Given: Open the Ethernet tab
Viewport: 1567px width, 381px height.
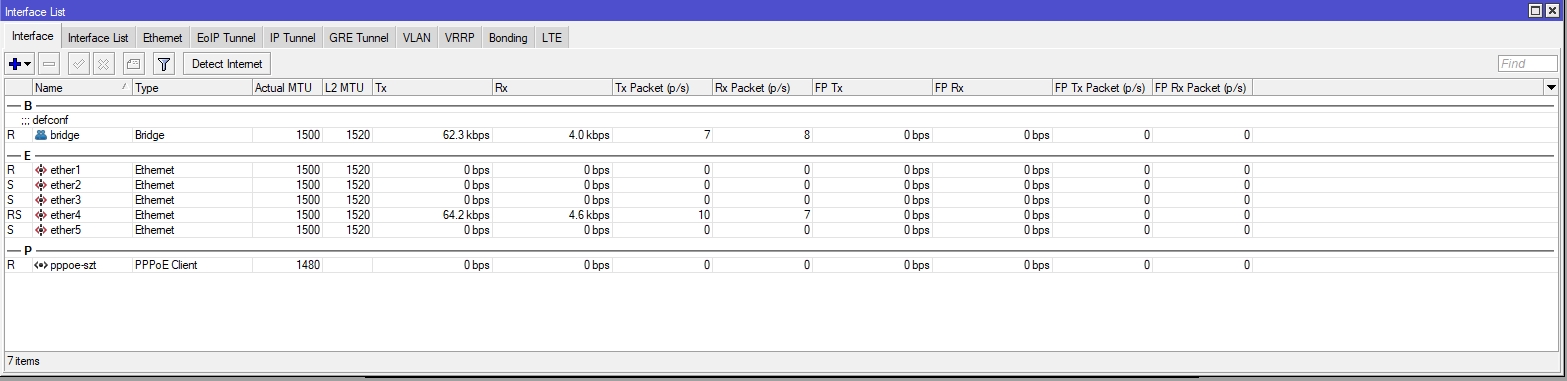Looking at the screenshot, I should point(162,38).
